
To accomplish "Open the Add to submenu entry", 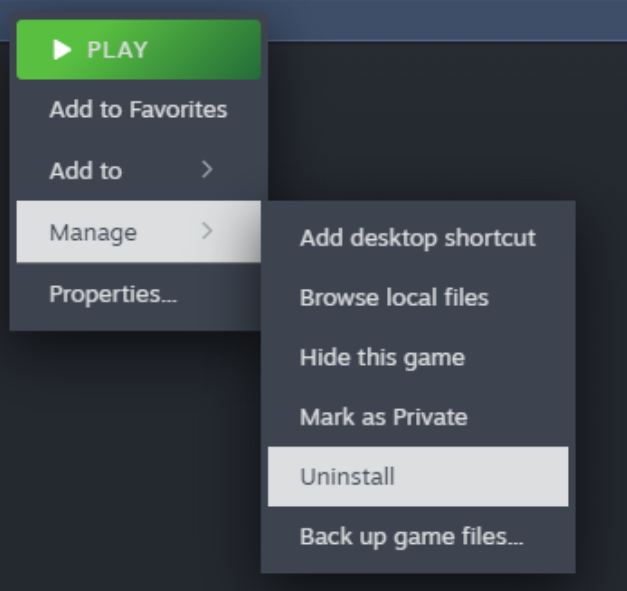I will 86,171.
